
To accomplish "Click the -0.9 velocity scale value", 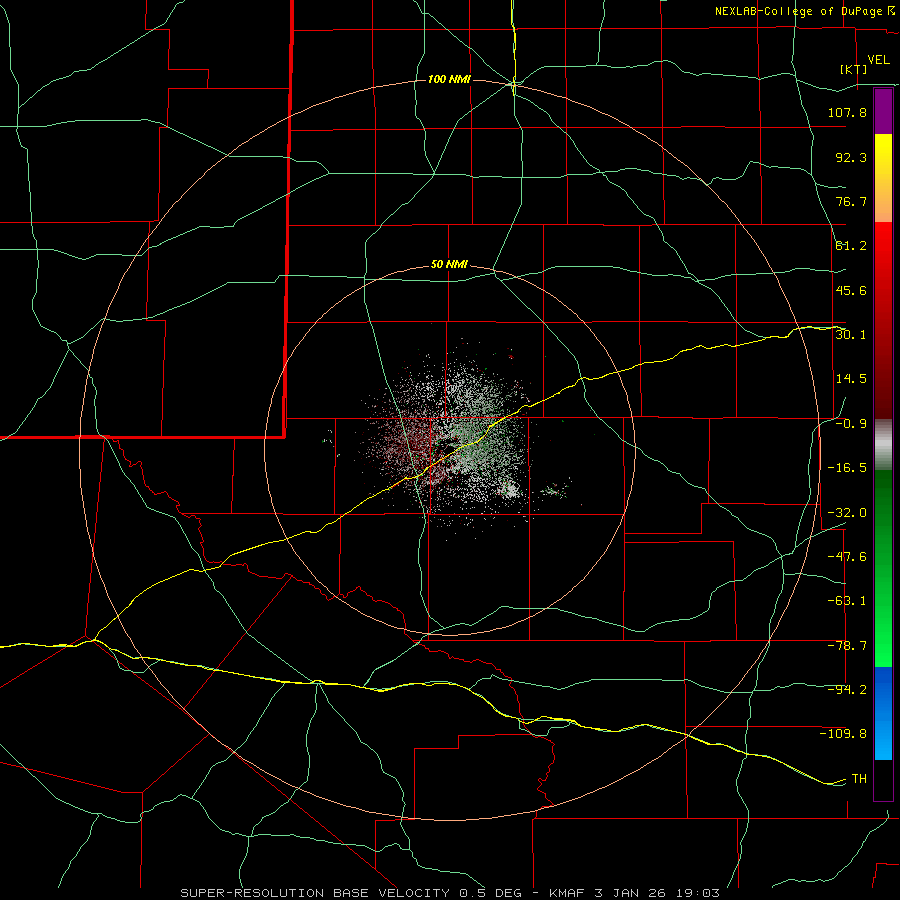I will pyautogui.click(x=851, y=424).
